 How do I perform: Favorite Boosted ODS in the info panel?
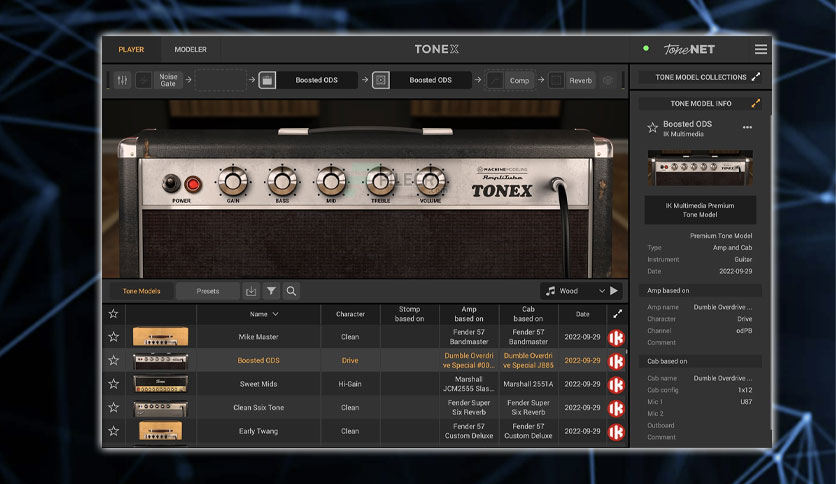pos(652,127)
